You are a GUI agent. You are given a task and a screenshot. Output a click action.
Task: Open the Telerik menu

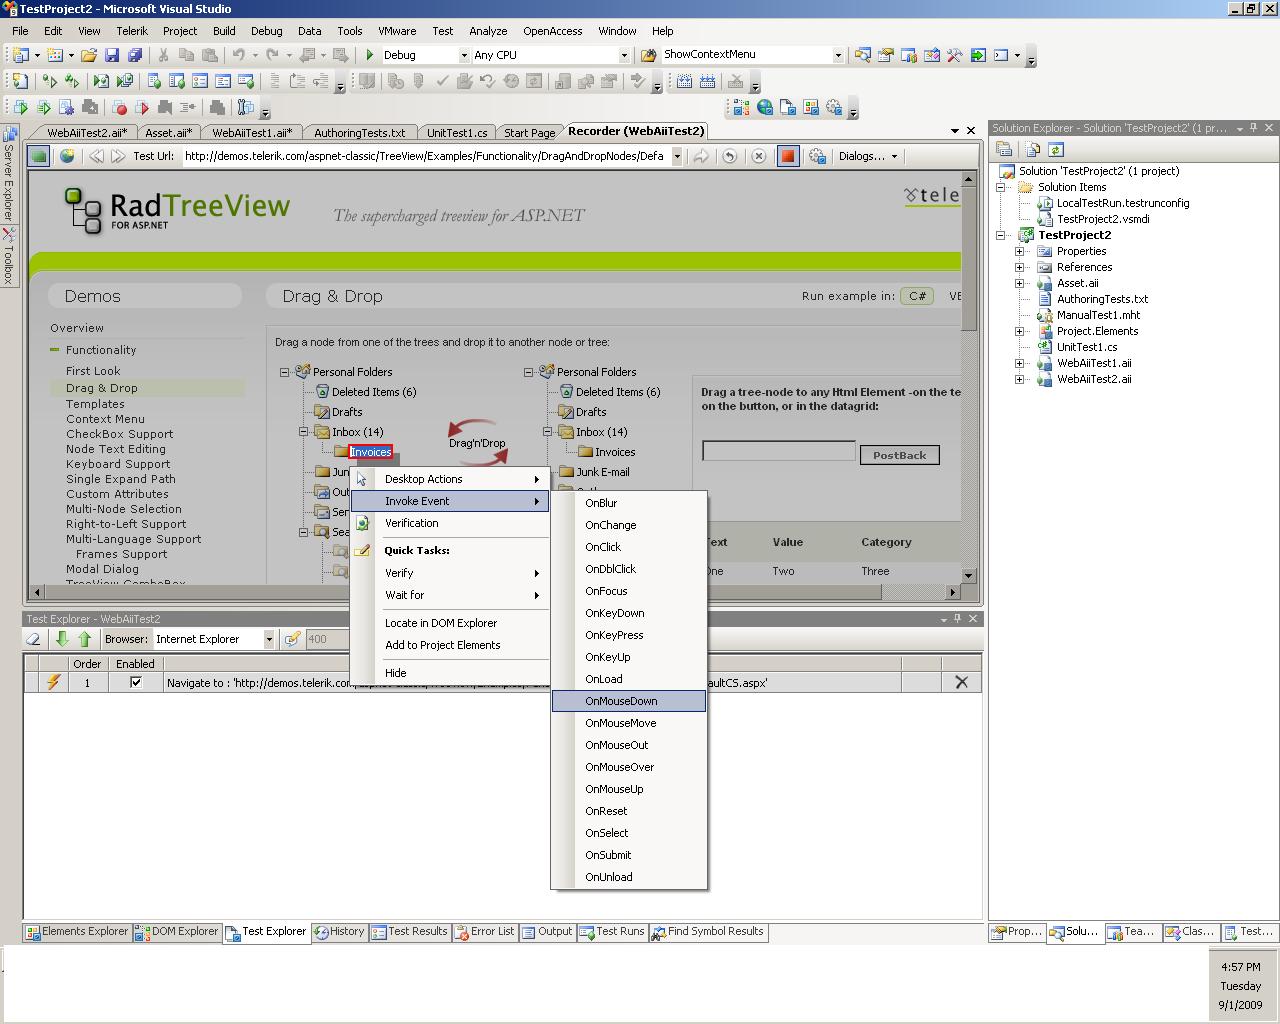[x=132, y=31]
